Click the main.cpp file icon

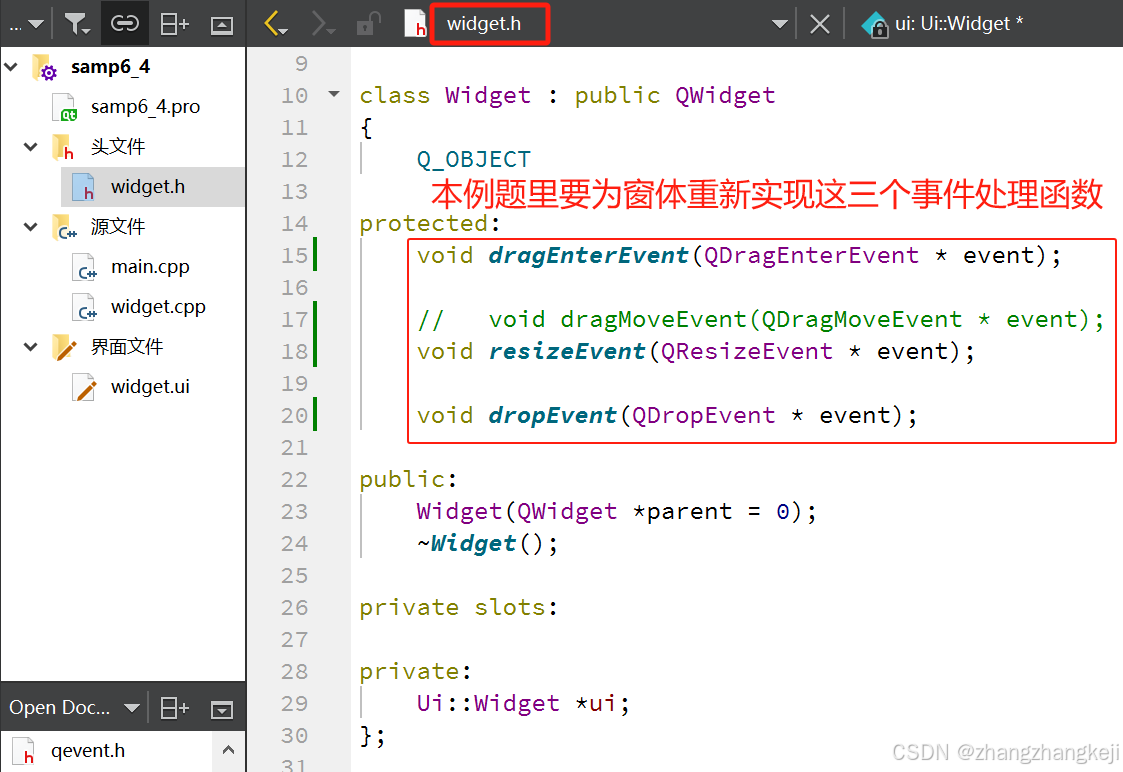pyautogui.click(x=85, y=267)
